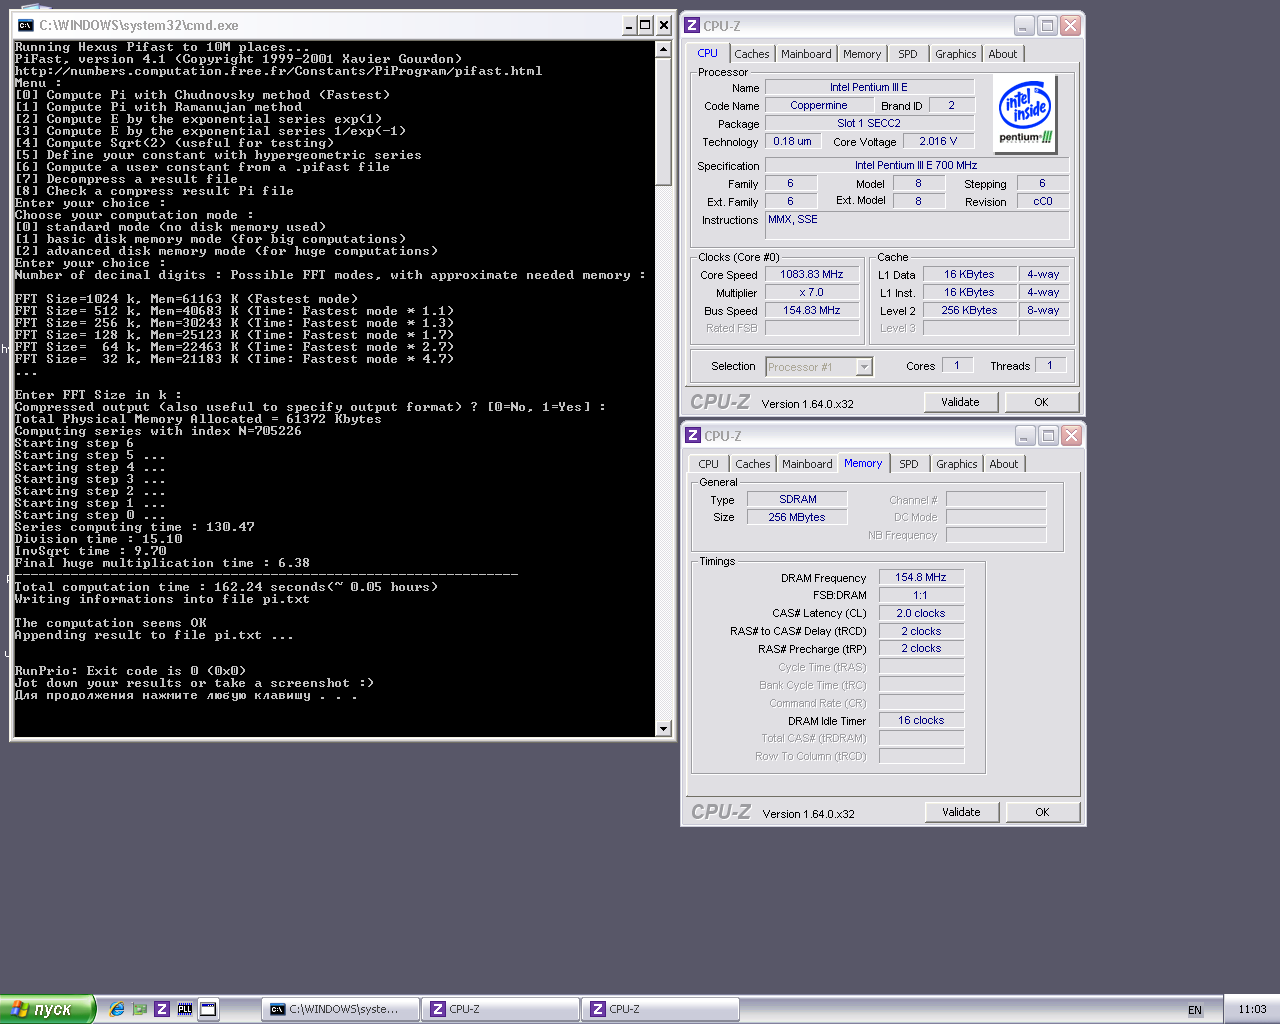The width and height of the screenshot is (1280, 1024).
Task: Open the About tab in upper CPU-Z
Action: pyautogui.click(x=1003, y=54)
